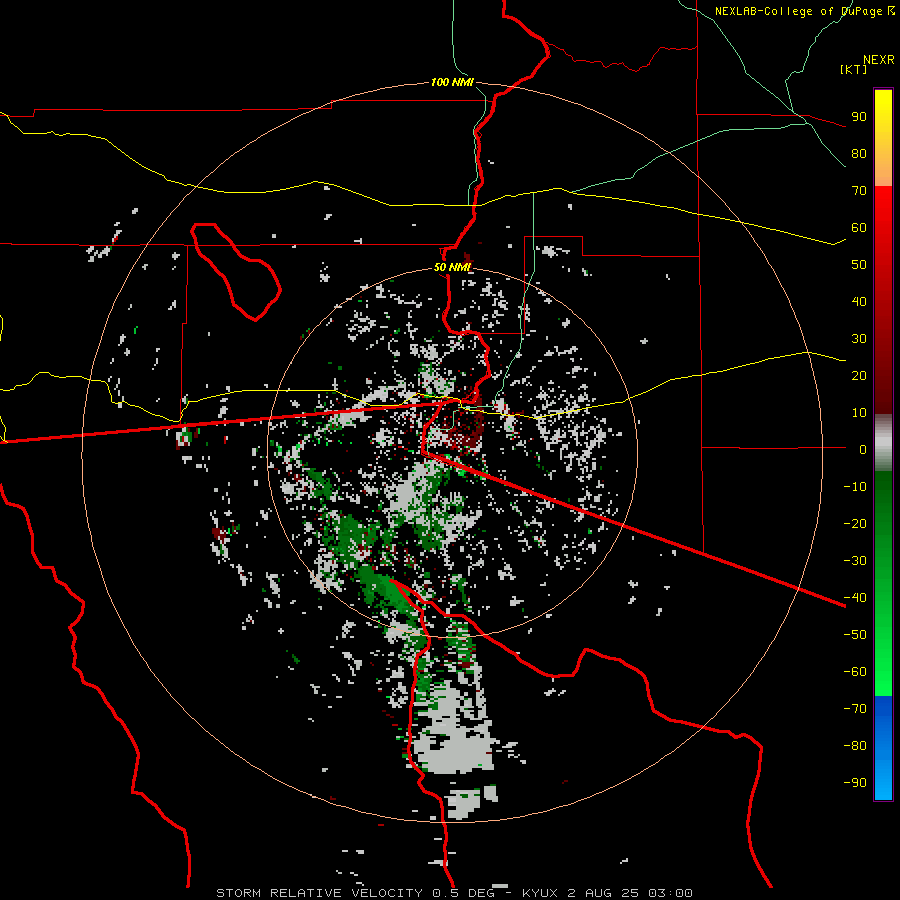Click the -10 value on velocity scale
This screenshot has width=900, height=900.
click(x=855, y=487)
